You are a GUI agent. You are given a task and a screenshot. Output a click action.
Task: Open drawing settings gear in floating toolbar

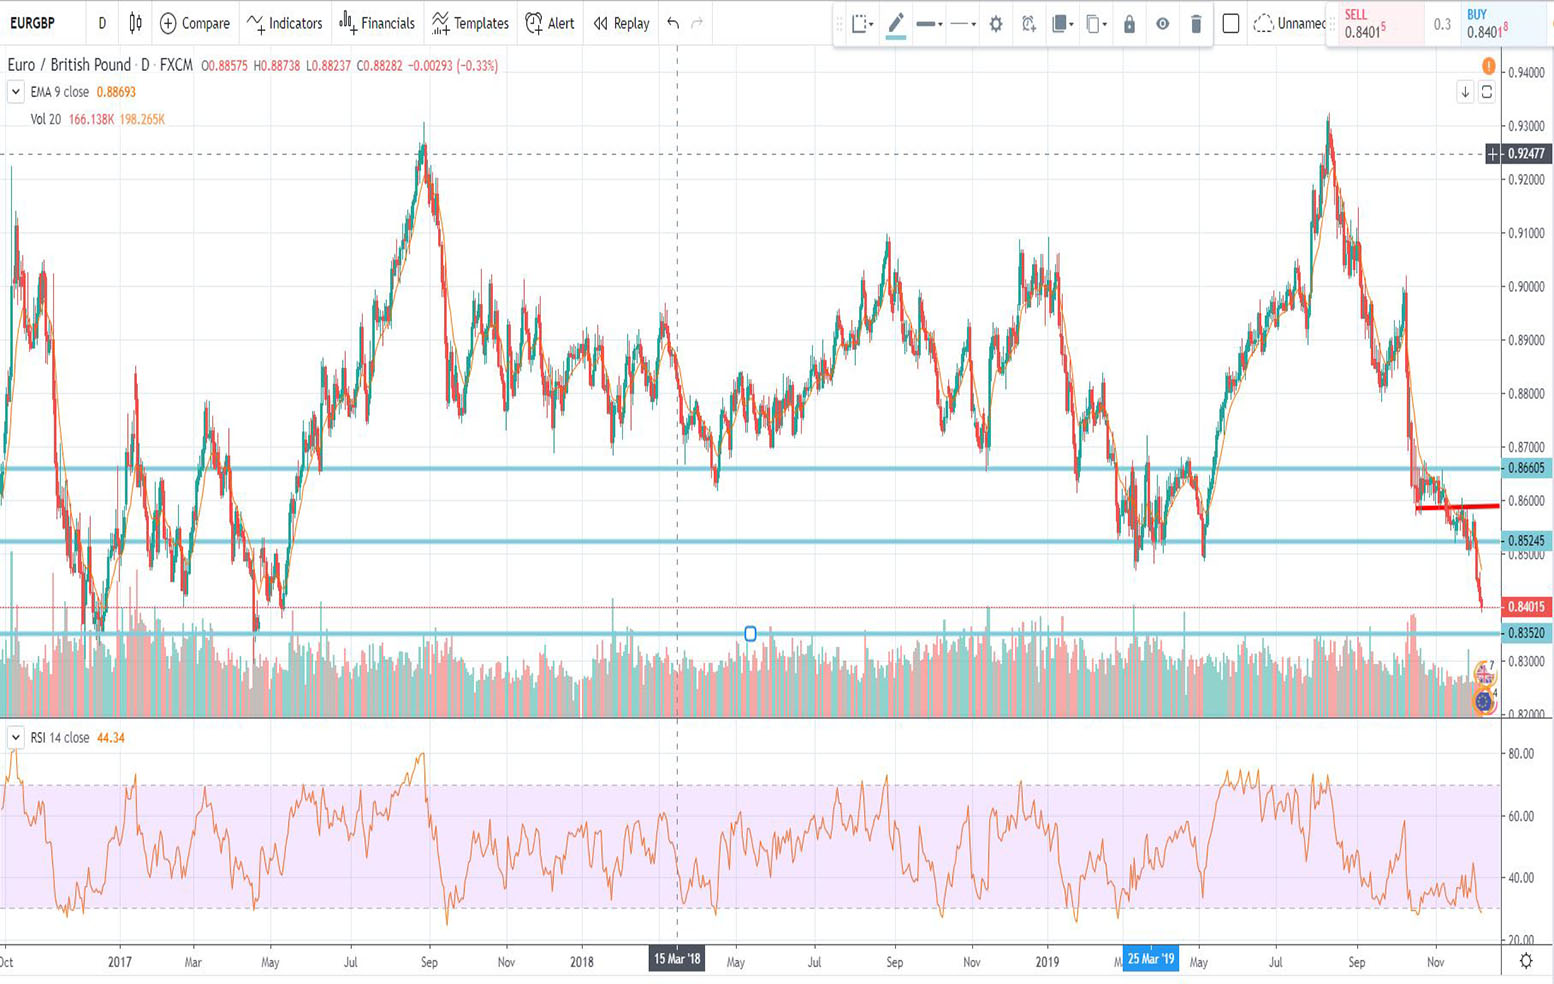[995, 24]
